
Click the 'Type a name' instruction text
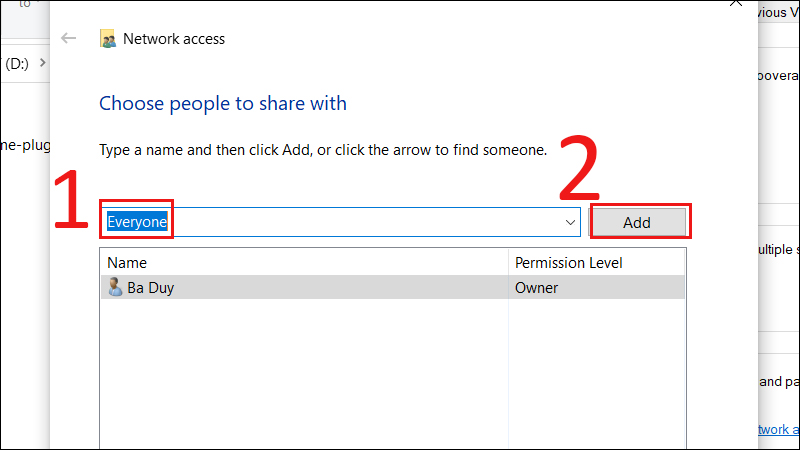coord(323,151)
